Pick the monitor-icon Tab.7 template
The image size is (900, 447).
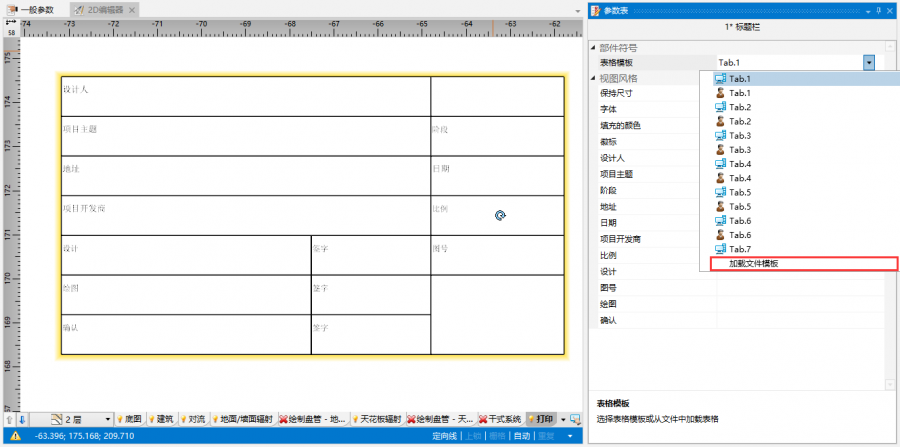click(739, 249)
